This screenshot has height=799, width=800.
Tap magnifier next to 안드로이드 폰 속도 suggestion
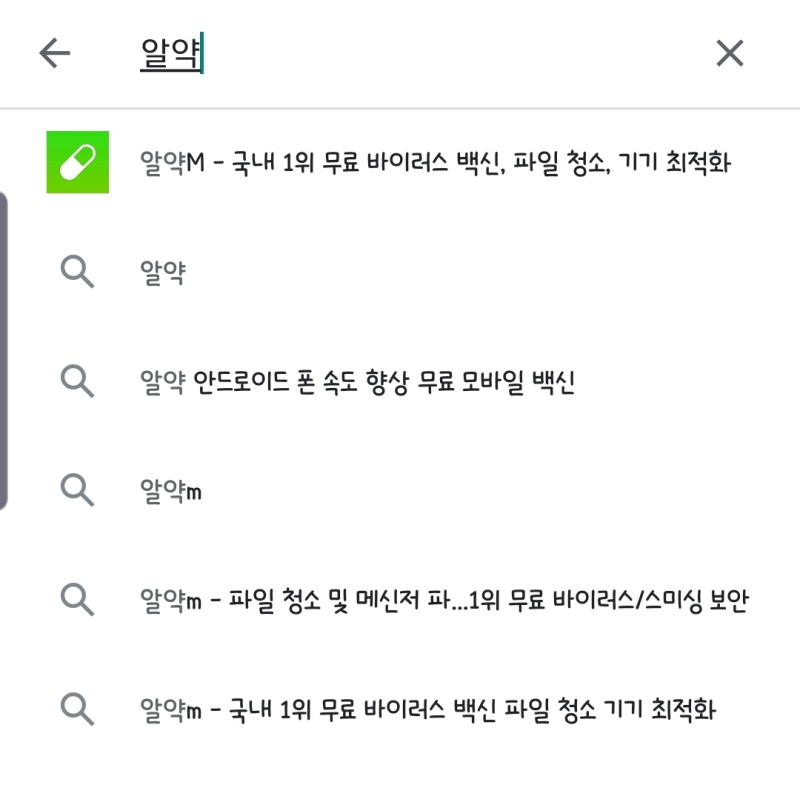pyautogui.click(x=77, y=381)
